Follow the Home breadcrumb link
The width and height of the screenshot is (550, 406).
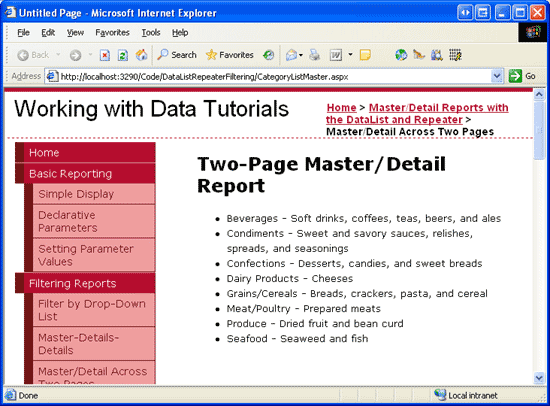pyautogui.click(x=341, y=108)
